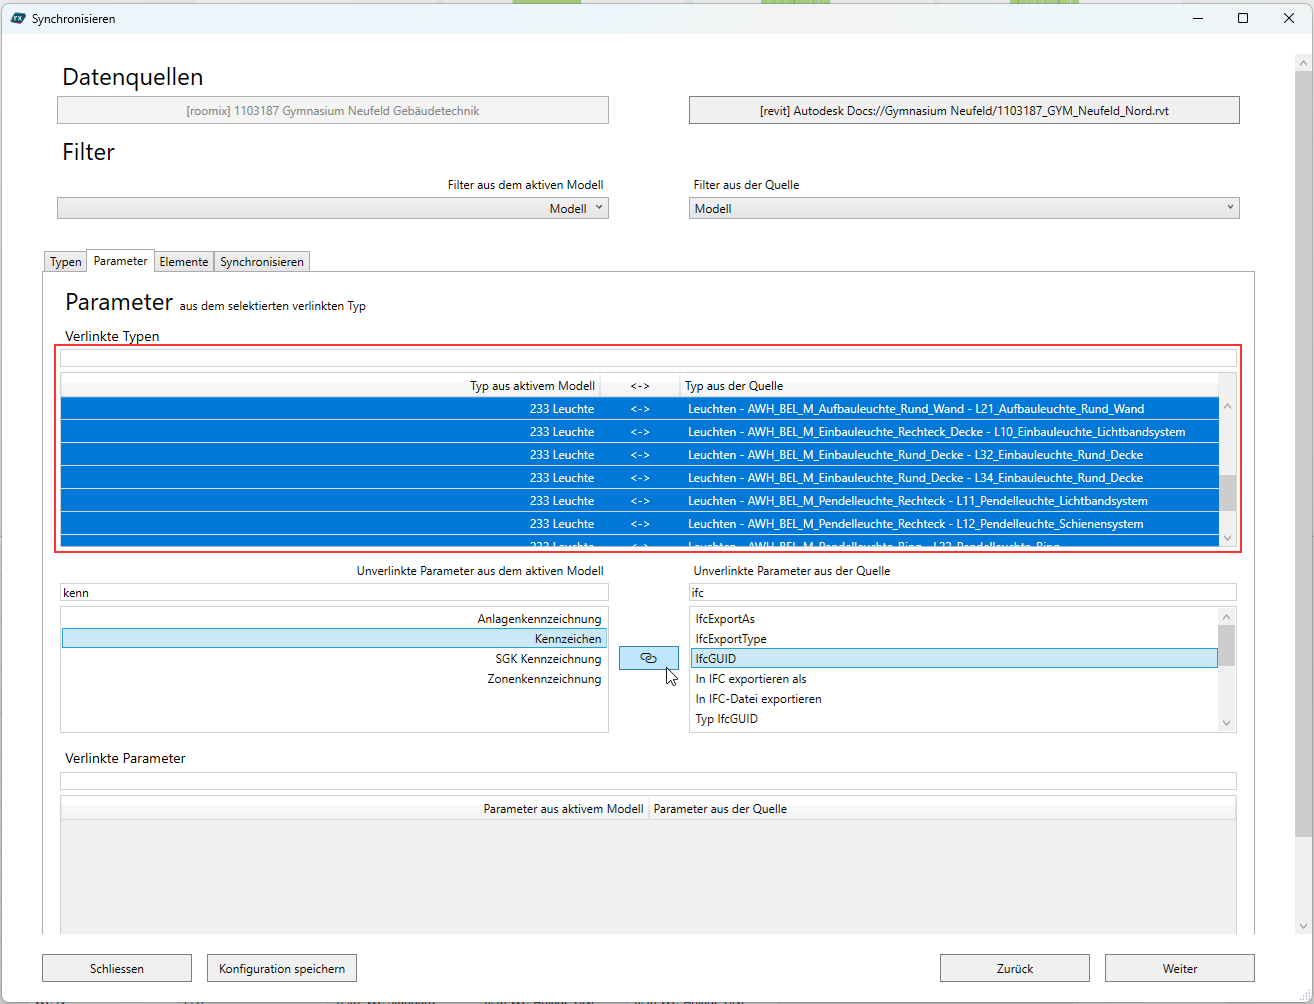Select the revit Autodesk Docs source button
The image size is (1314, 1004).
(963, 111)
